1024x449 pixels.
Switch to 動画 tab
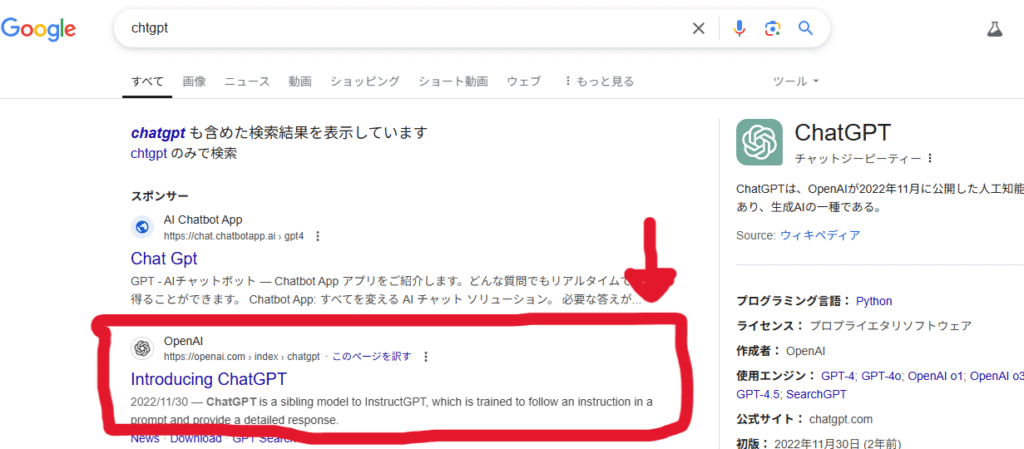pyautogui.click(x=300, y=82)
